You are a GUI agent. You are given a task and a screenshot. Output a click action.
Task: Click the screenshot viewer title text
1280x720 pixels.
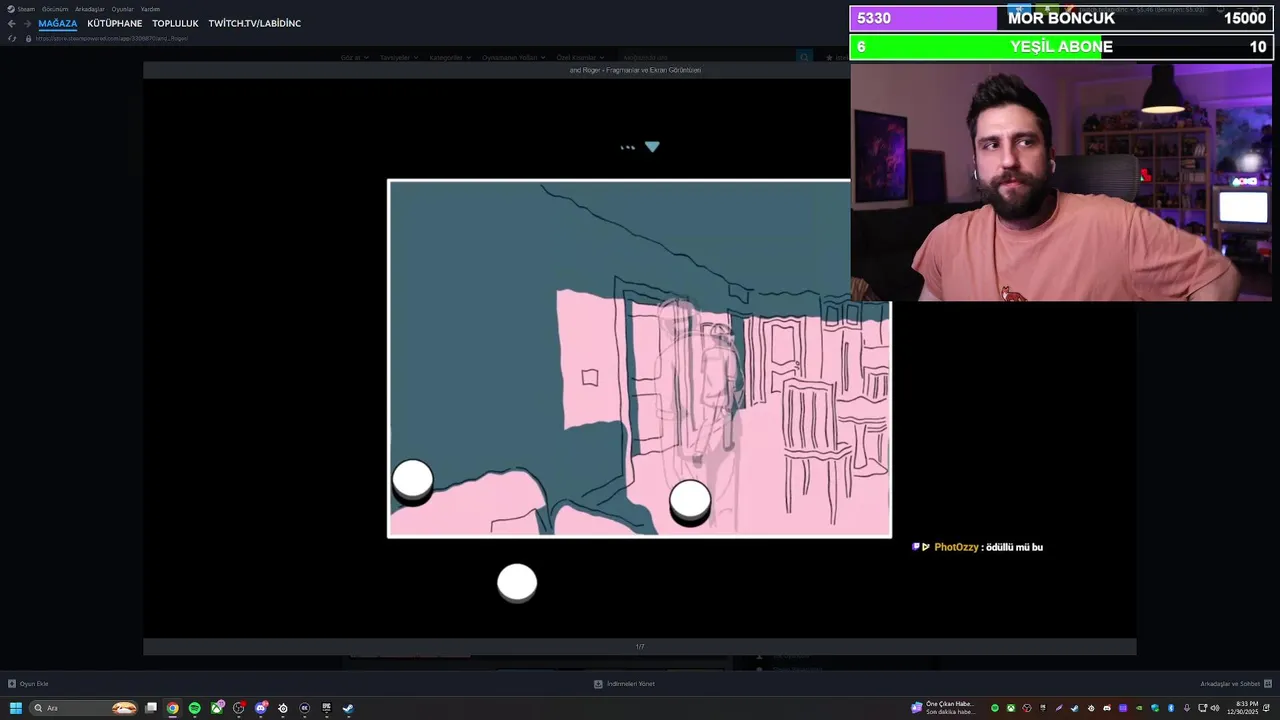pyautogui.click(x=635, y=70)
